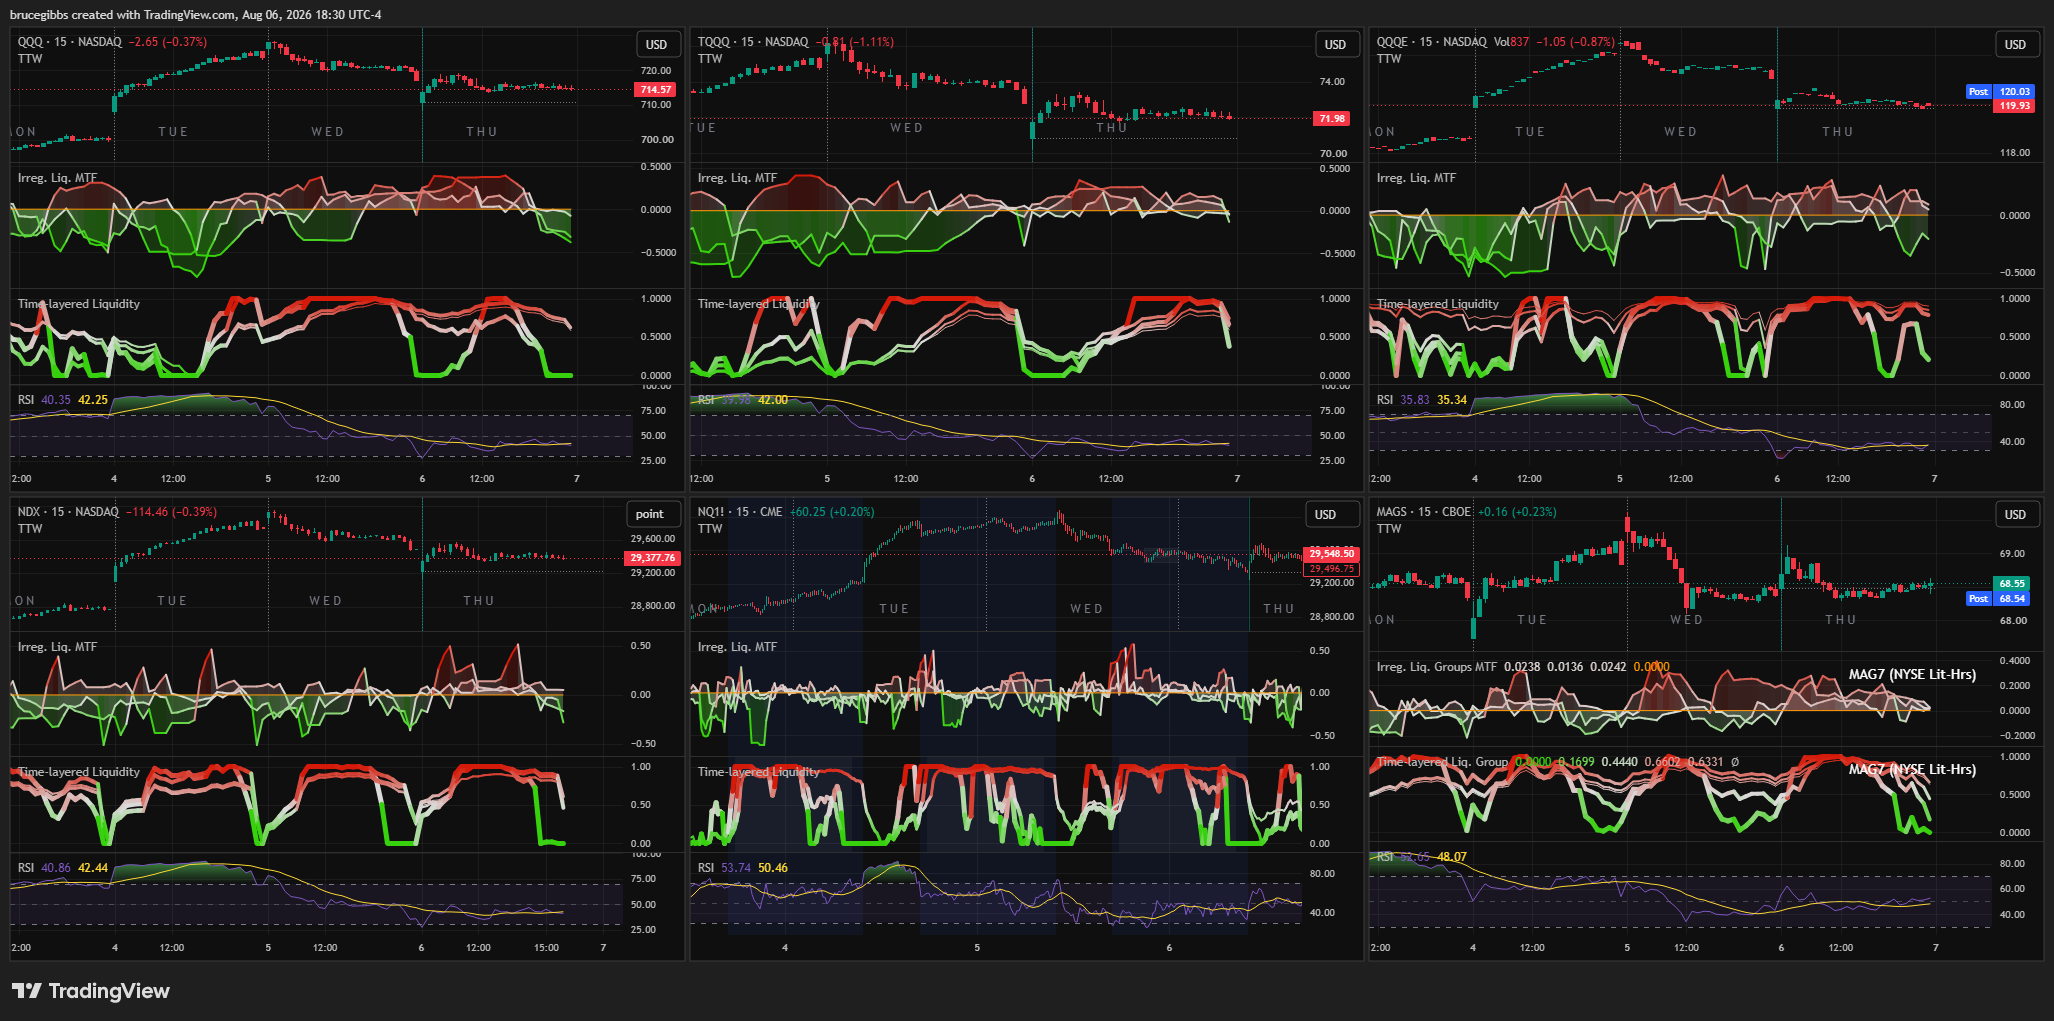The width and height of the screenshot is (2054, 1021).
Task: Click the TradingView logo at the bottom
Action: [x=91, y=991]
